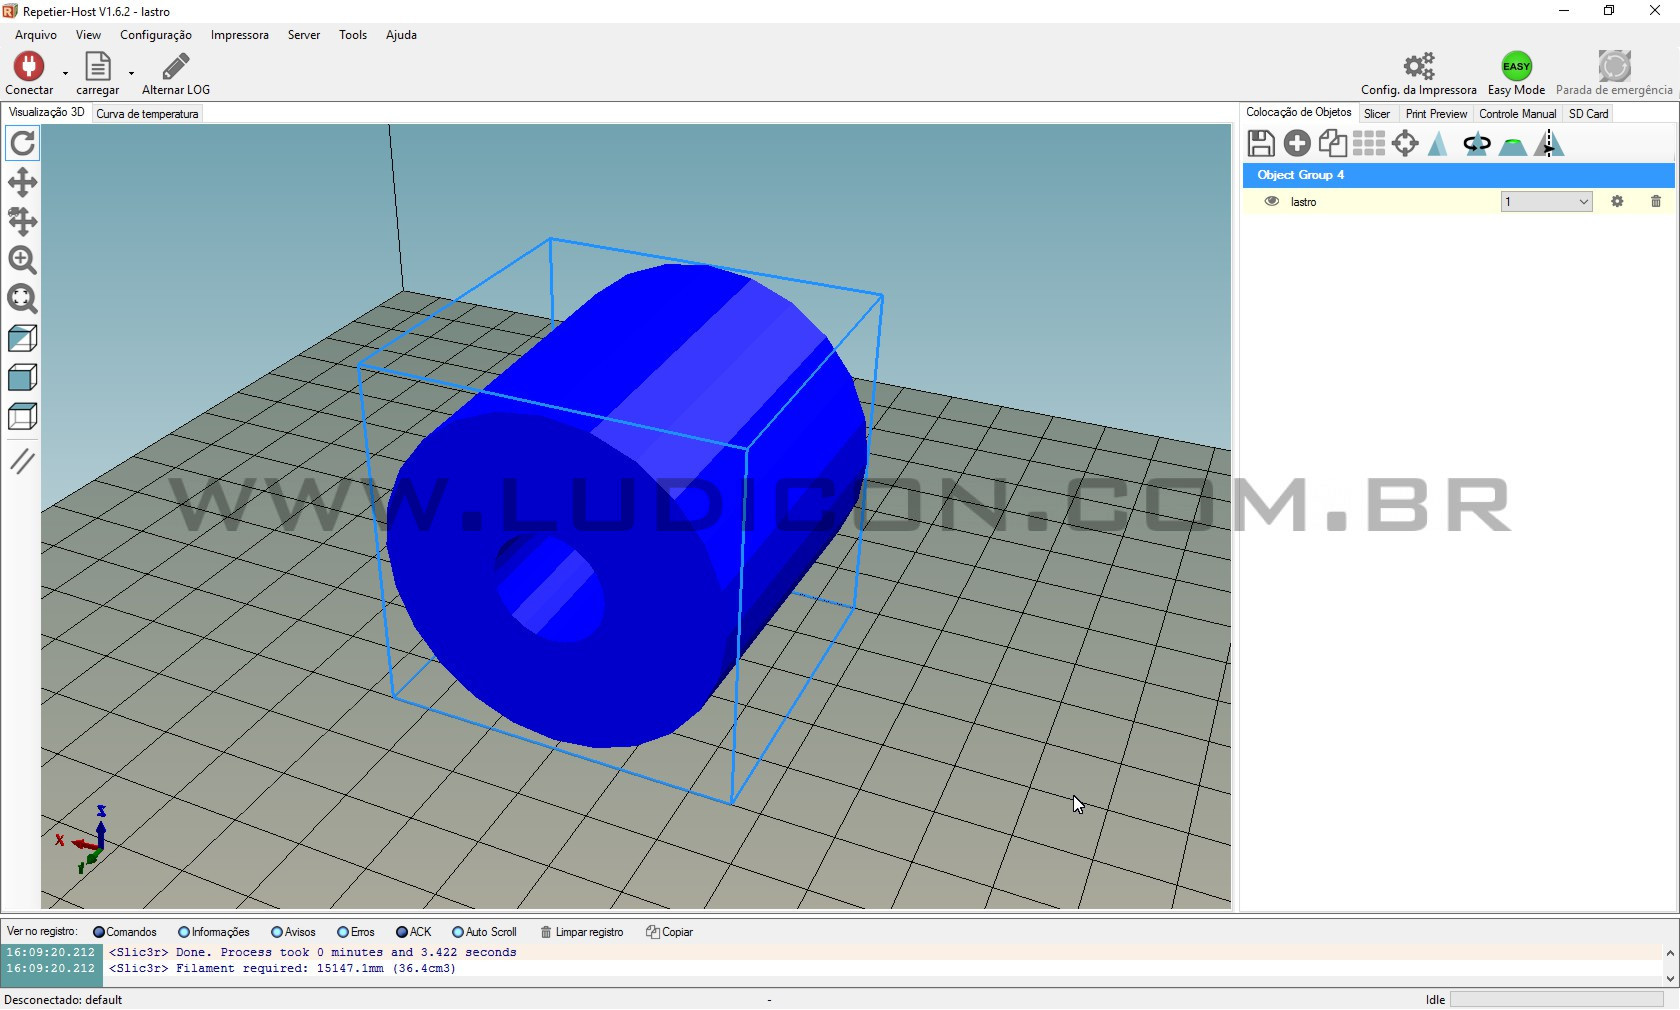Click Parada de emergência button
The height and width of the screenshot is (1010, 1680).
coord(1613,74)
